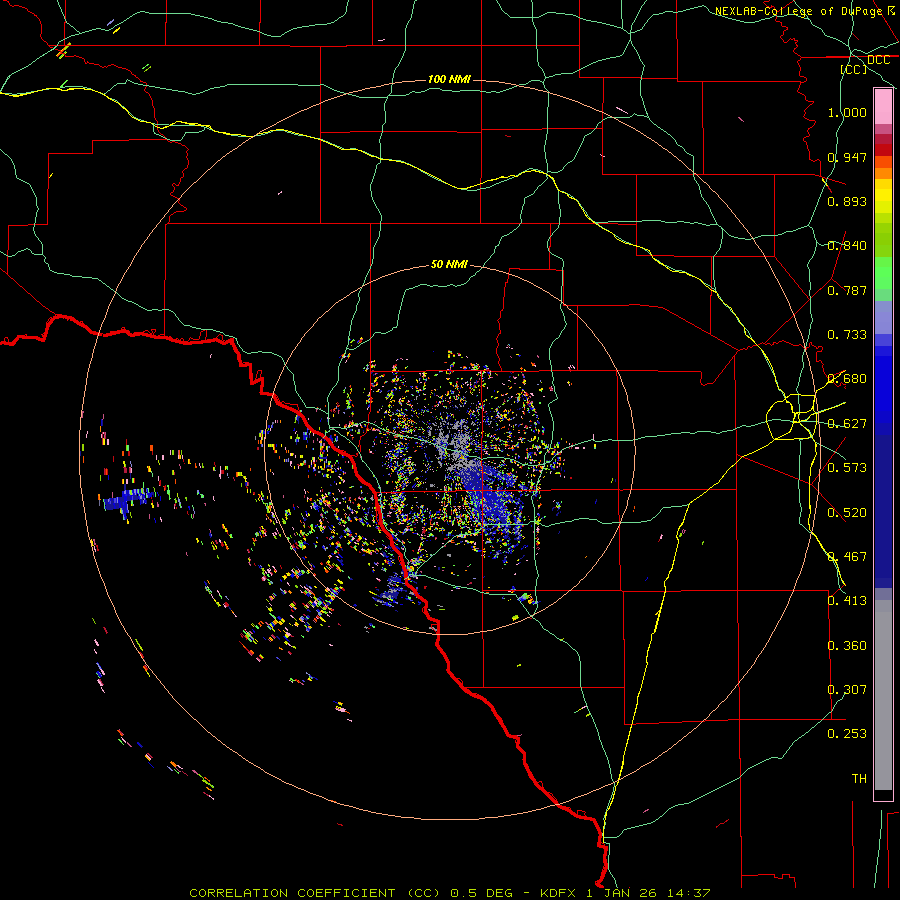Screen dimensions: 900x900
Task: Click the 0.520 scale value
Action: (847, 513)
